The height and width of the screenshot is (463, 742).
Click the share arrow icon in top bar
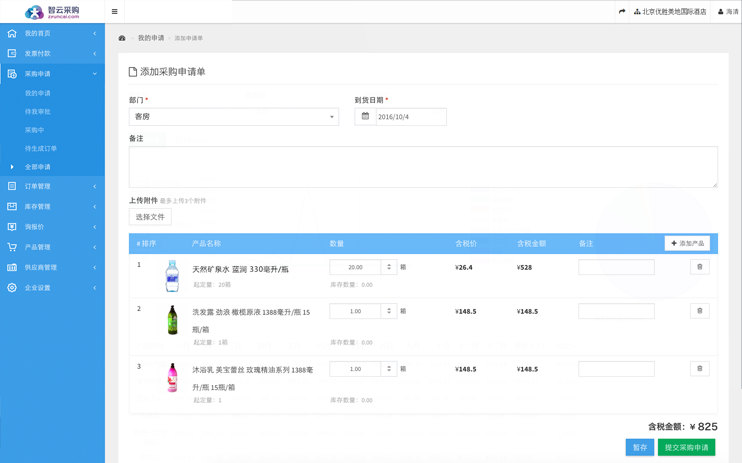(622, 12)
